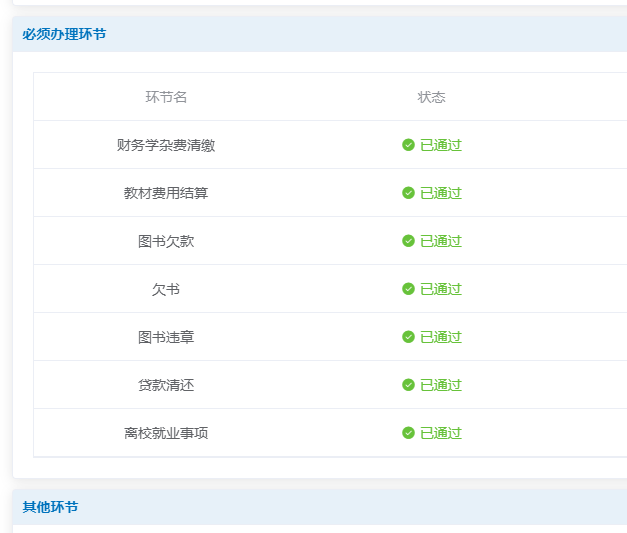Click the green check icon for 教材费用结算
This screenshot has height=533, width=627.
408,193
